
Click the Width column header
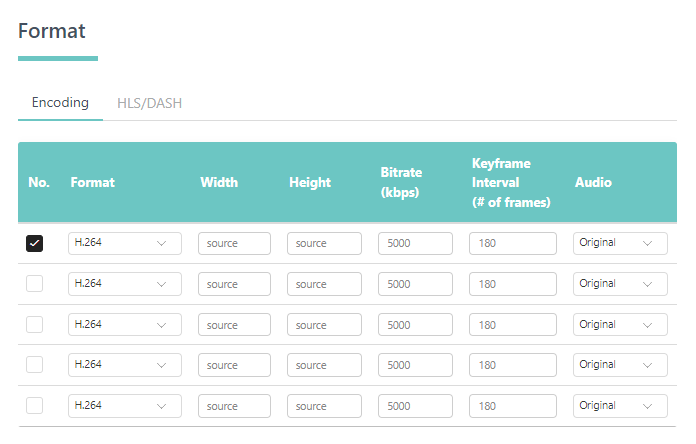(219, 182)
